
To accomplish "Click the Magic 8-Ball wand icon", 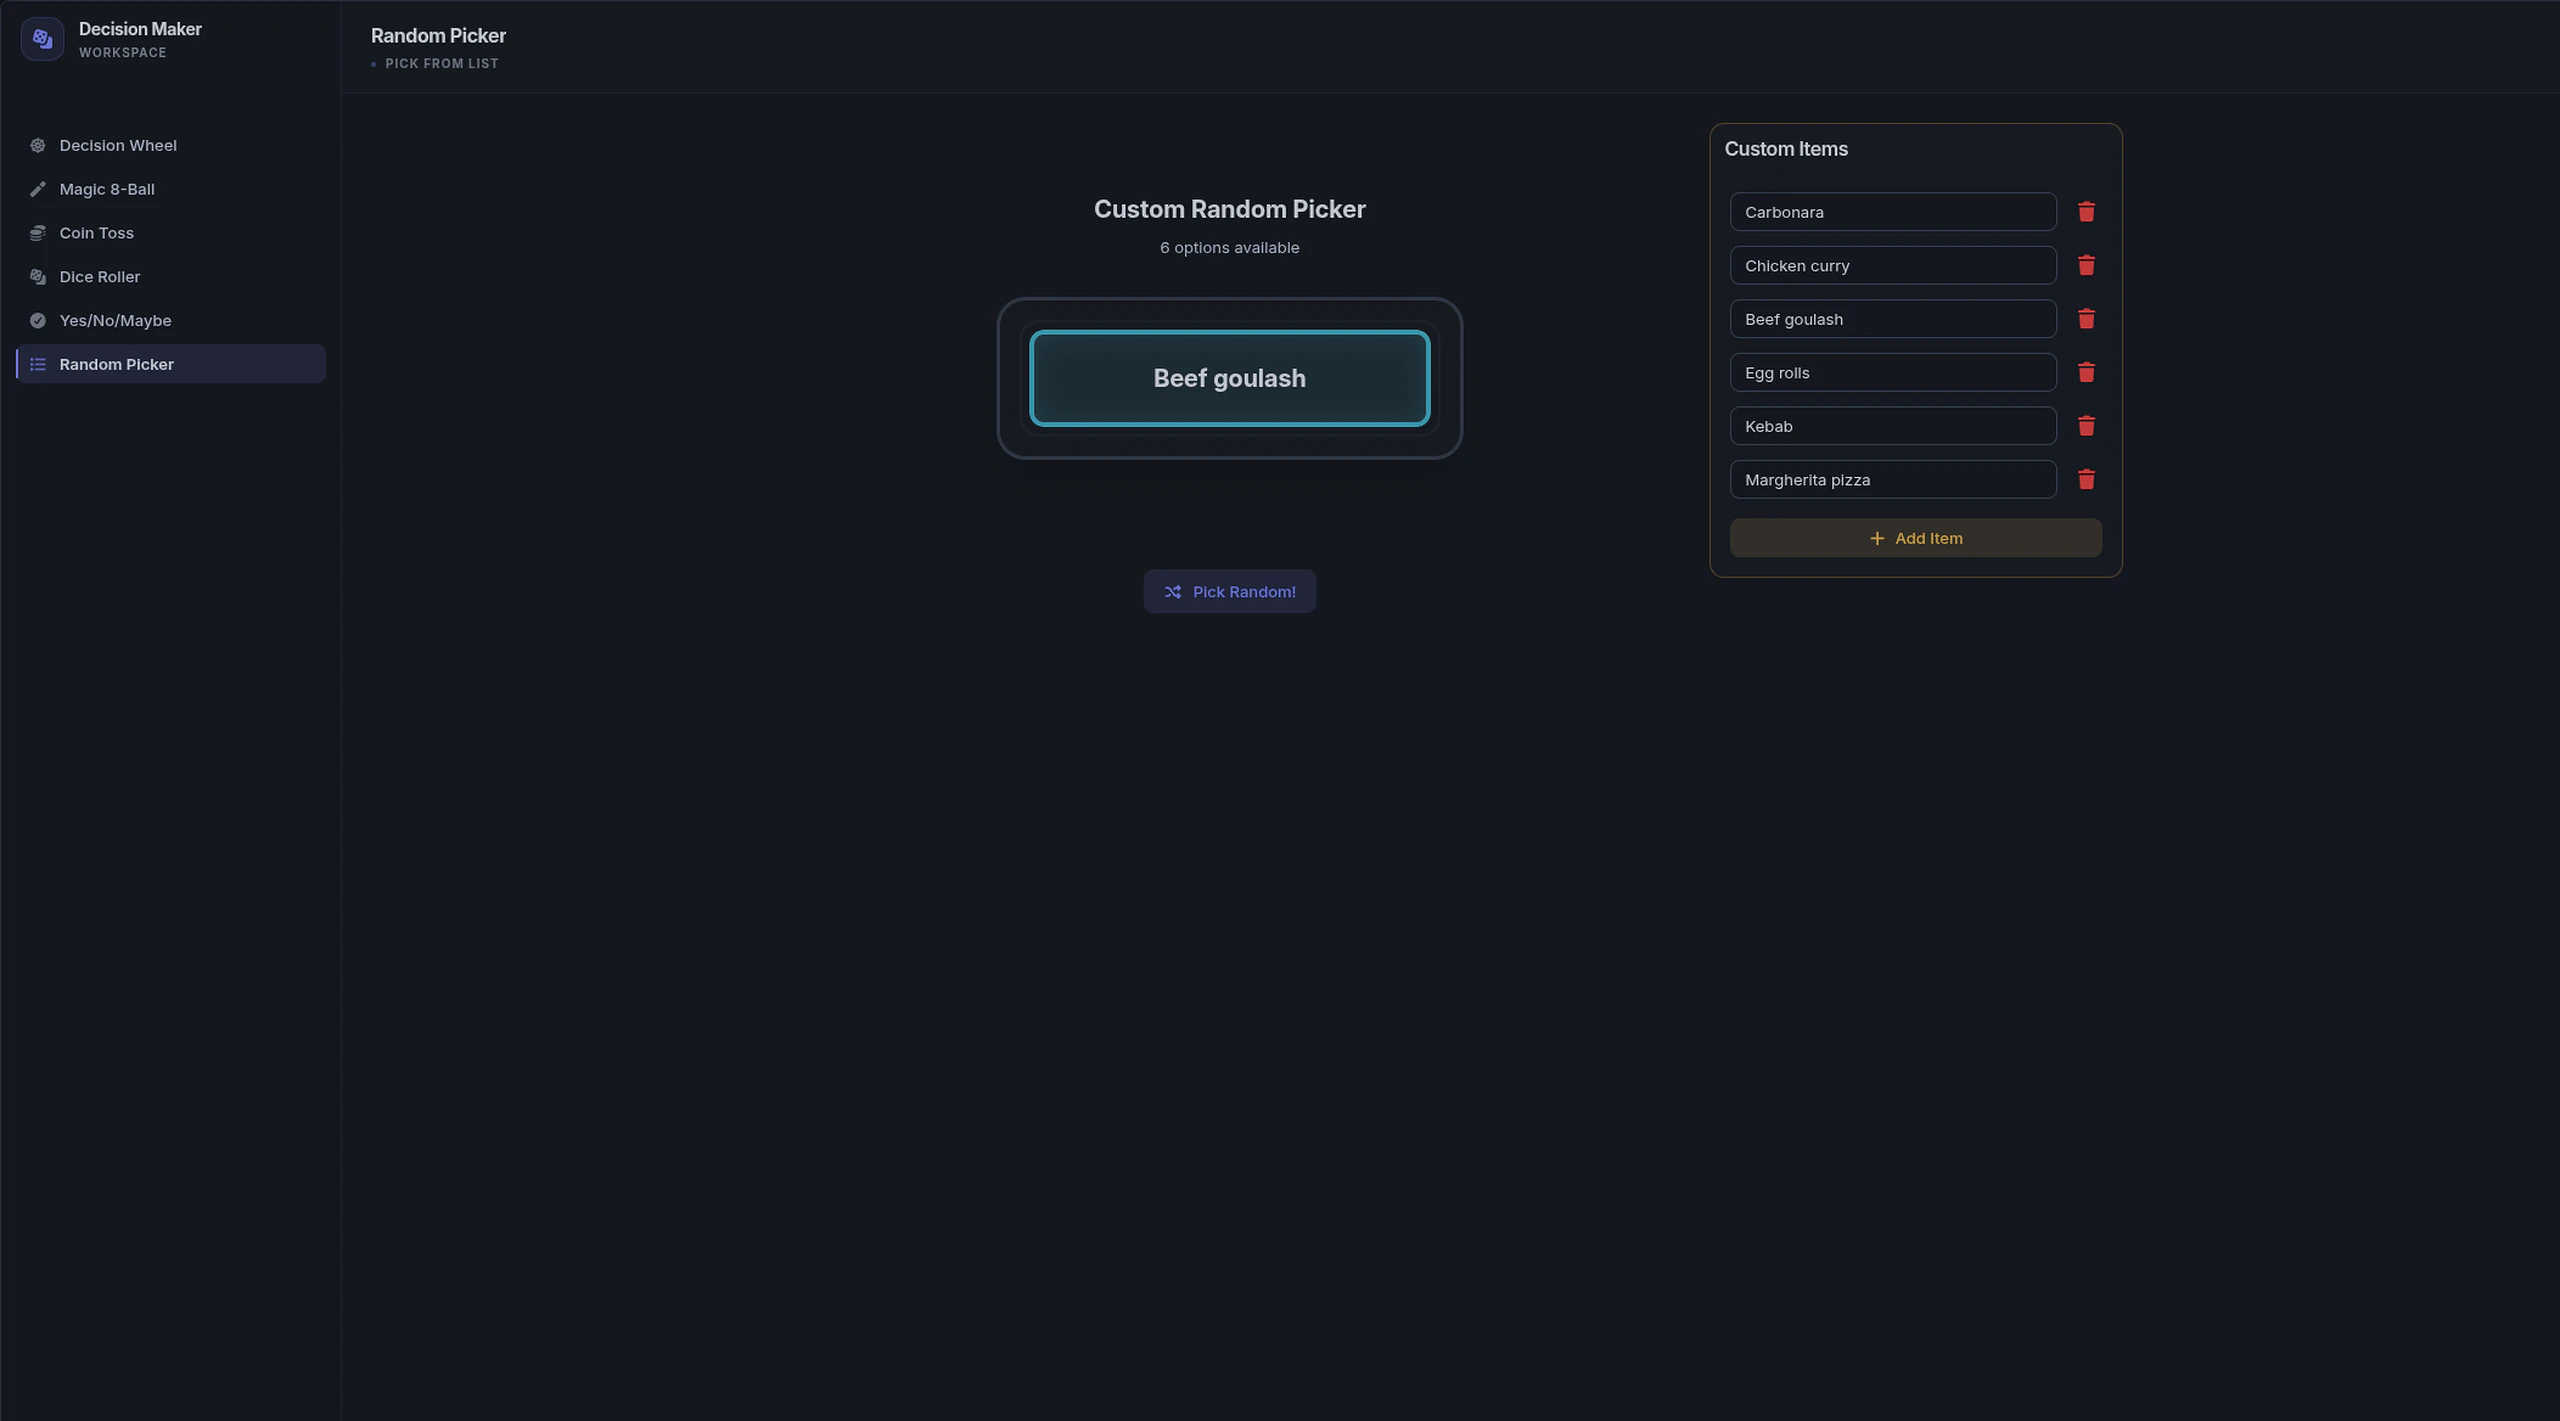I will 38,189.
